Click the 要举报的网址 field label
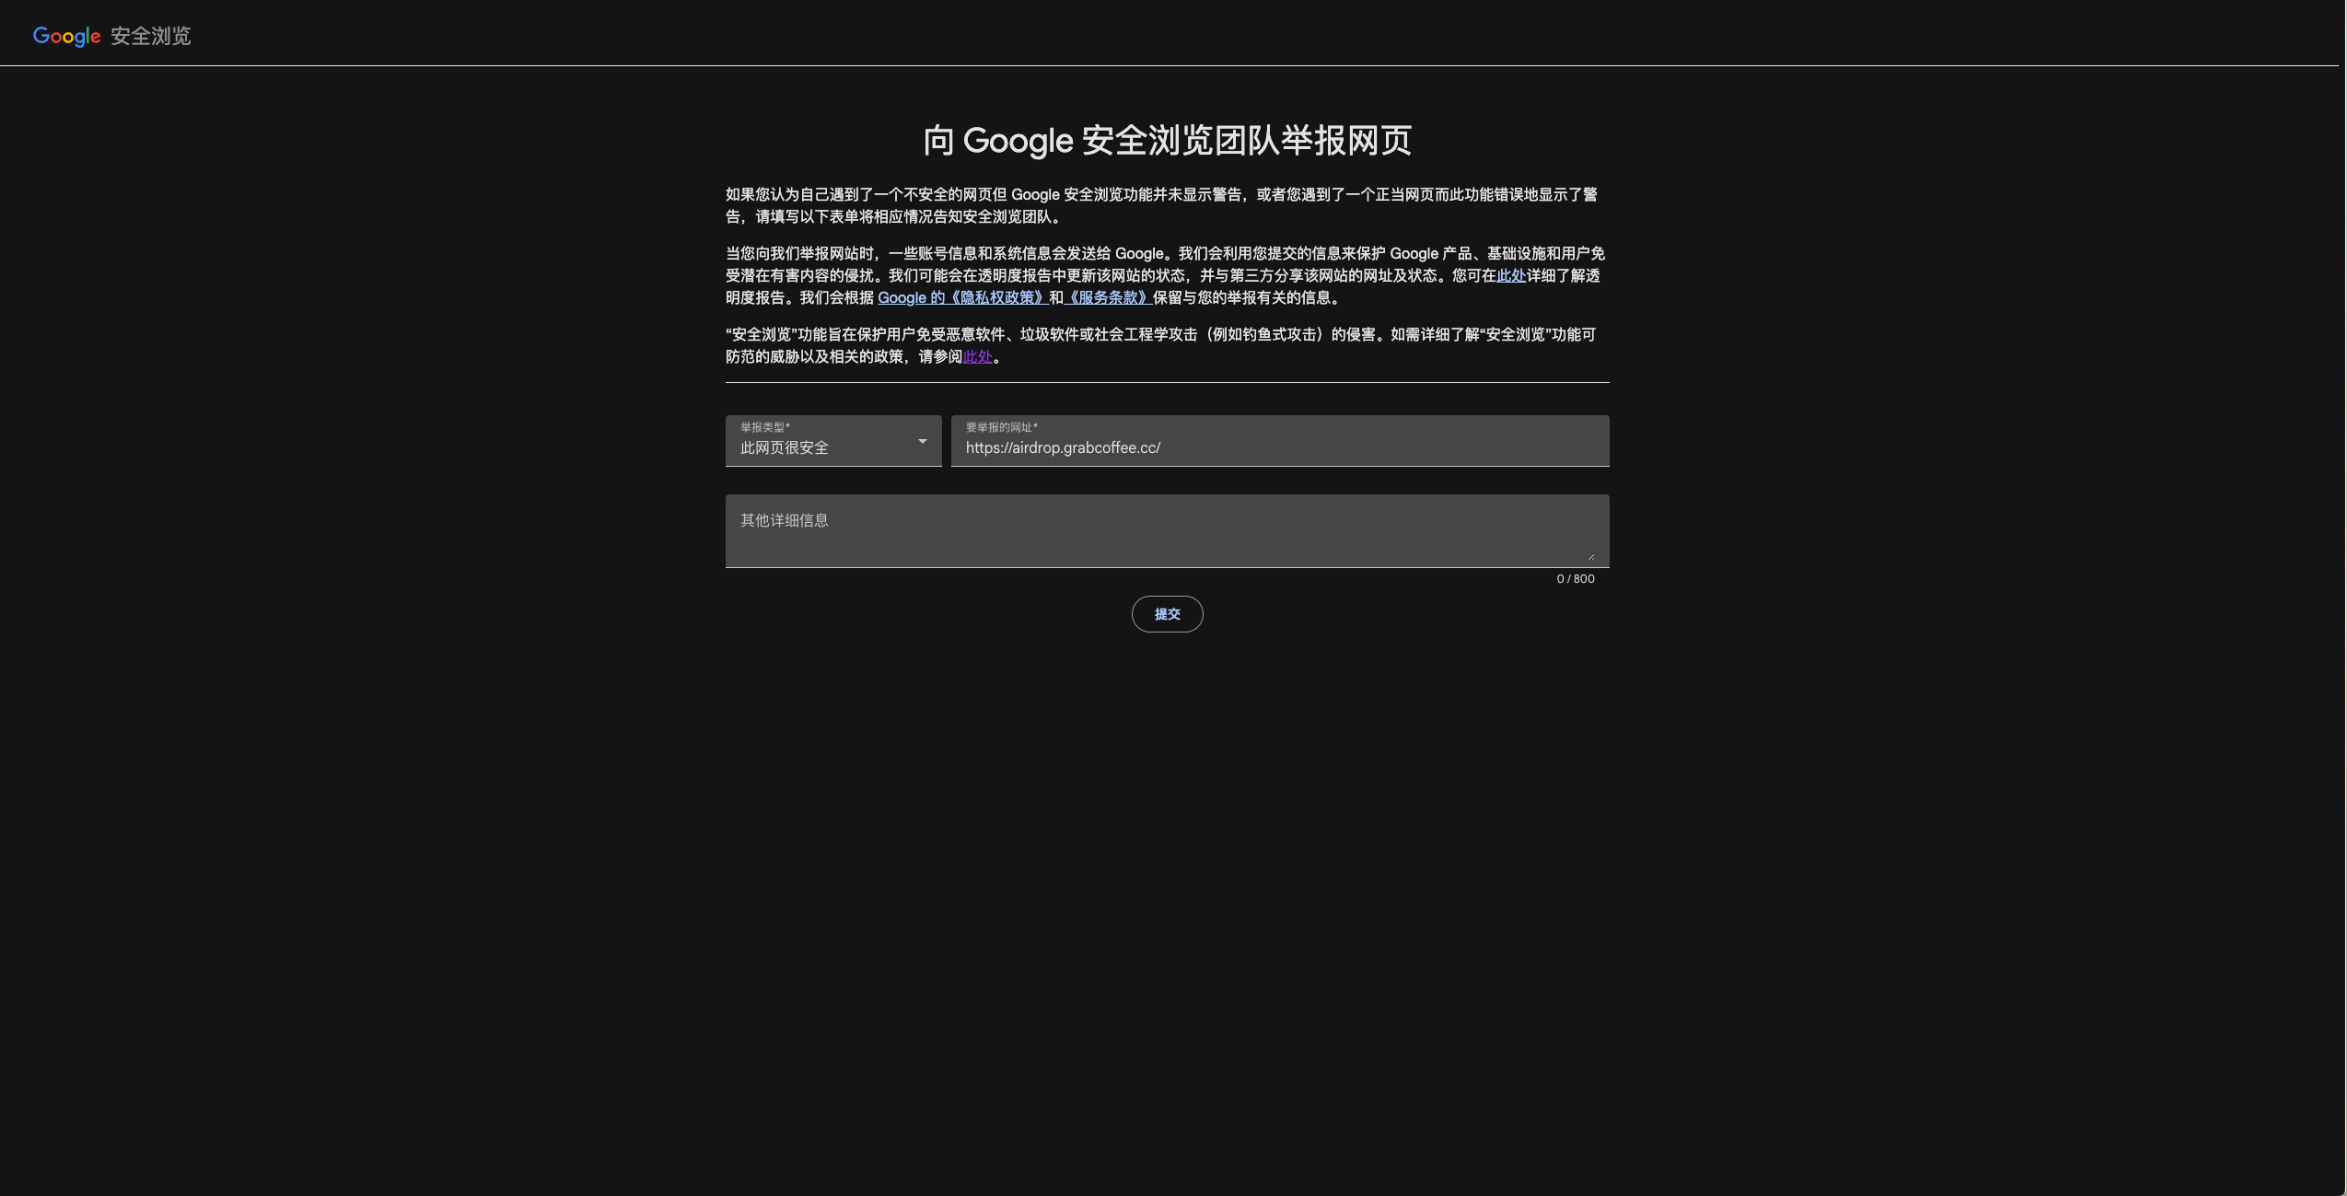Screen dimensions: 2347x1196 coord(1000,425)
